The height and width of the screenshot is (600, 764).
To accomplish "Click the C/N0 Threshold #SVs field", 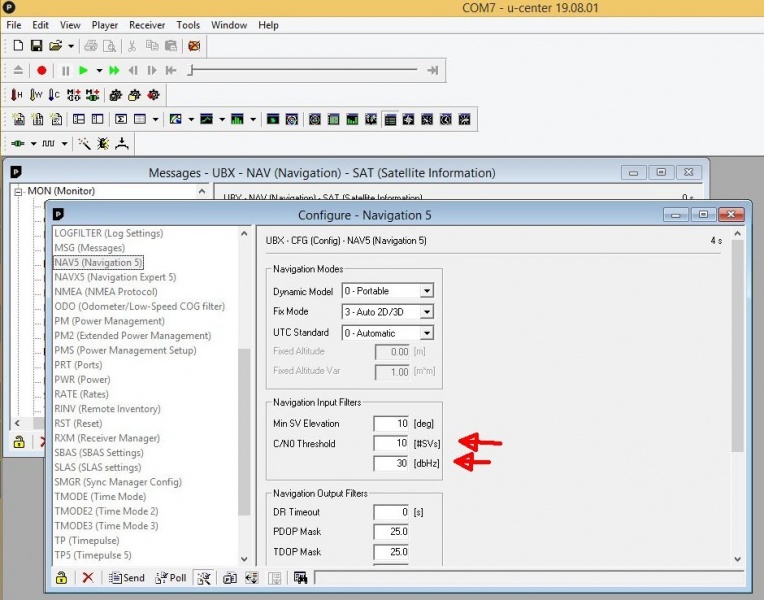I will click(x=391, y=444).
